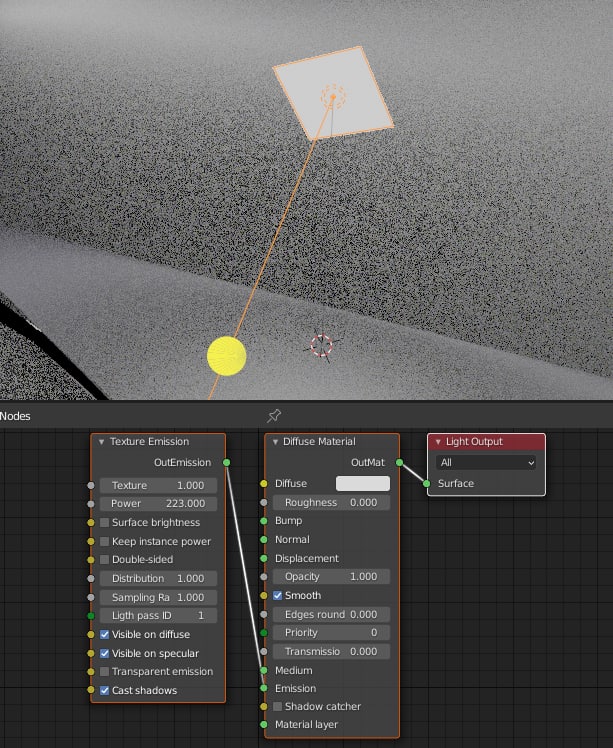Click the 3D cursor in viewport

[x=322, y=345]
